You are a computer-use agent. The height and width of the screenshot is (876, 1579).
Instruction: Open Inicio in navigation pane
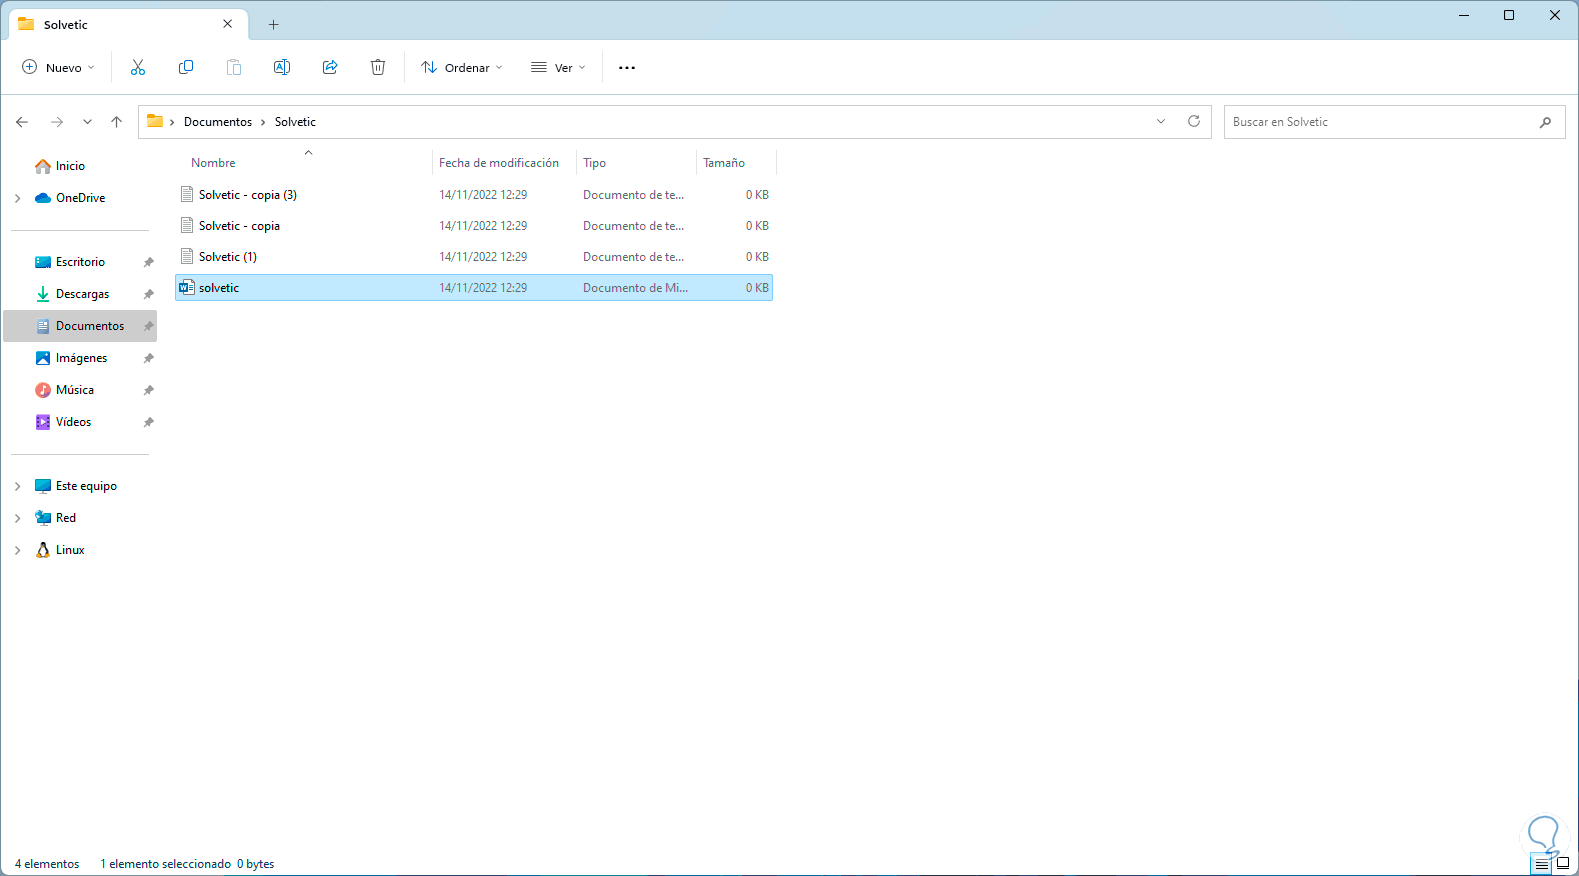pyautogui.click(x=70, y=166)
